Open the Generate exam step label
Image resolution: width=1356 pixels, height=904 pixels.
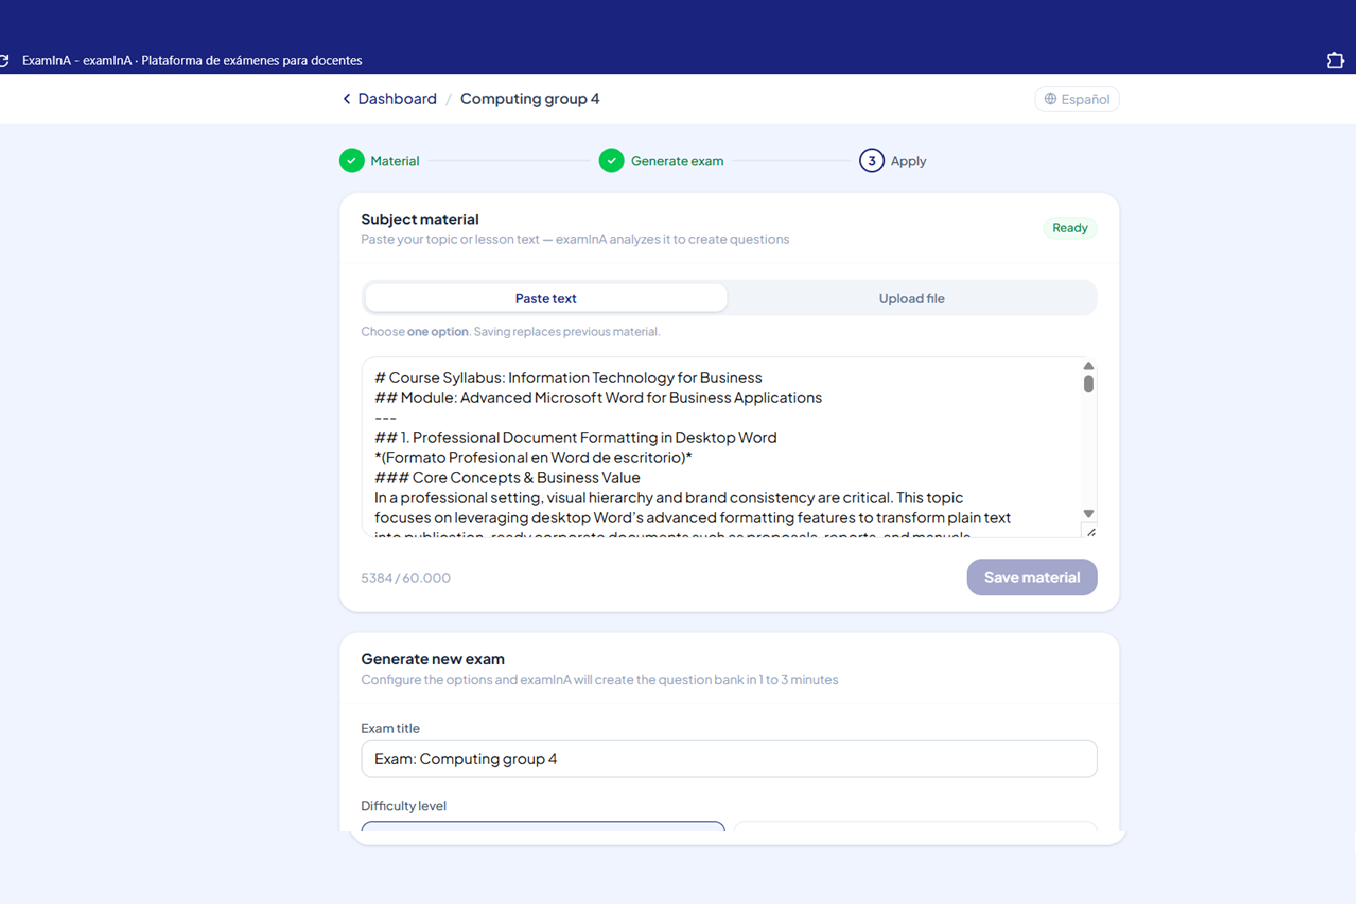pyautogui.click(x=677, y=161)
